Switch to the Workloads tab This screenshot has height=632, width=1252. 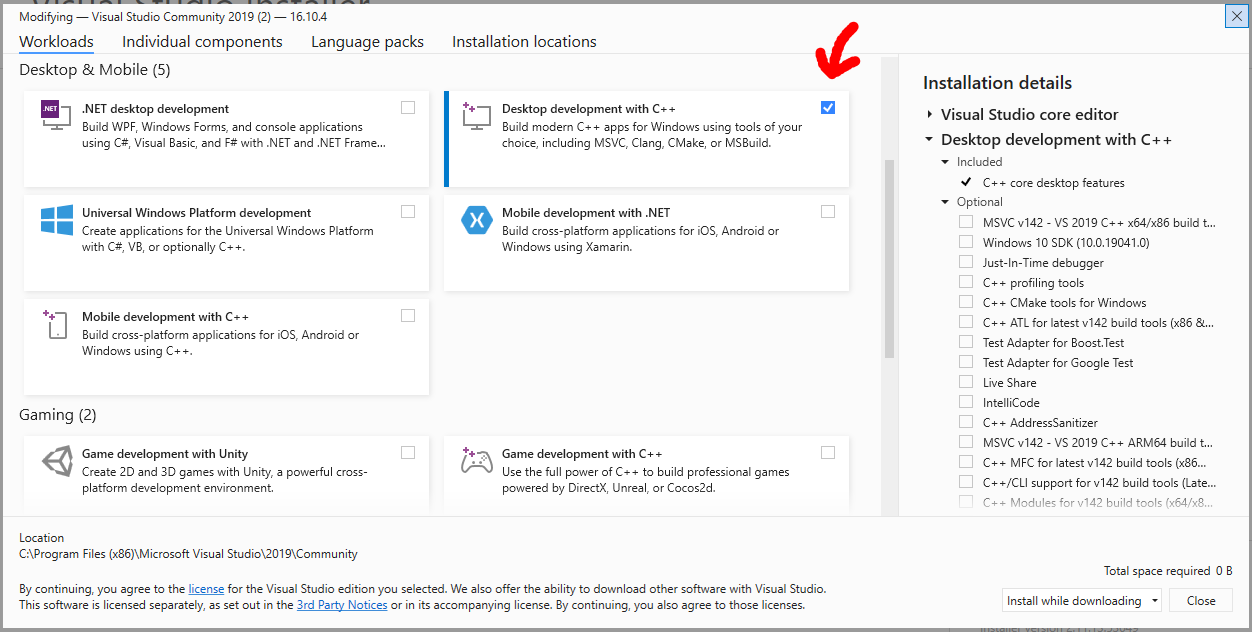[x=56, y=42]
